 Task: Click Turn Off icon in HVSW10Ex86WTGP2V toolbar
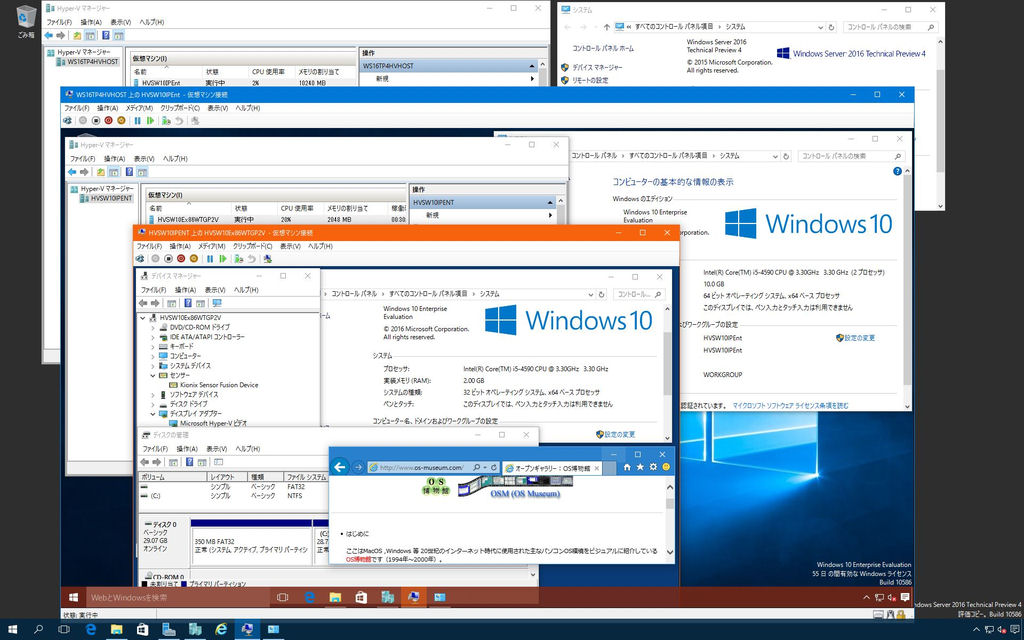[168, 259]
